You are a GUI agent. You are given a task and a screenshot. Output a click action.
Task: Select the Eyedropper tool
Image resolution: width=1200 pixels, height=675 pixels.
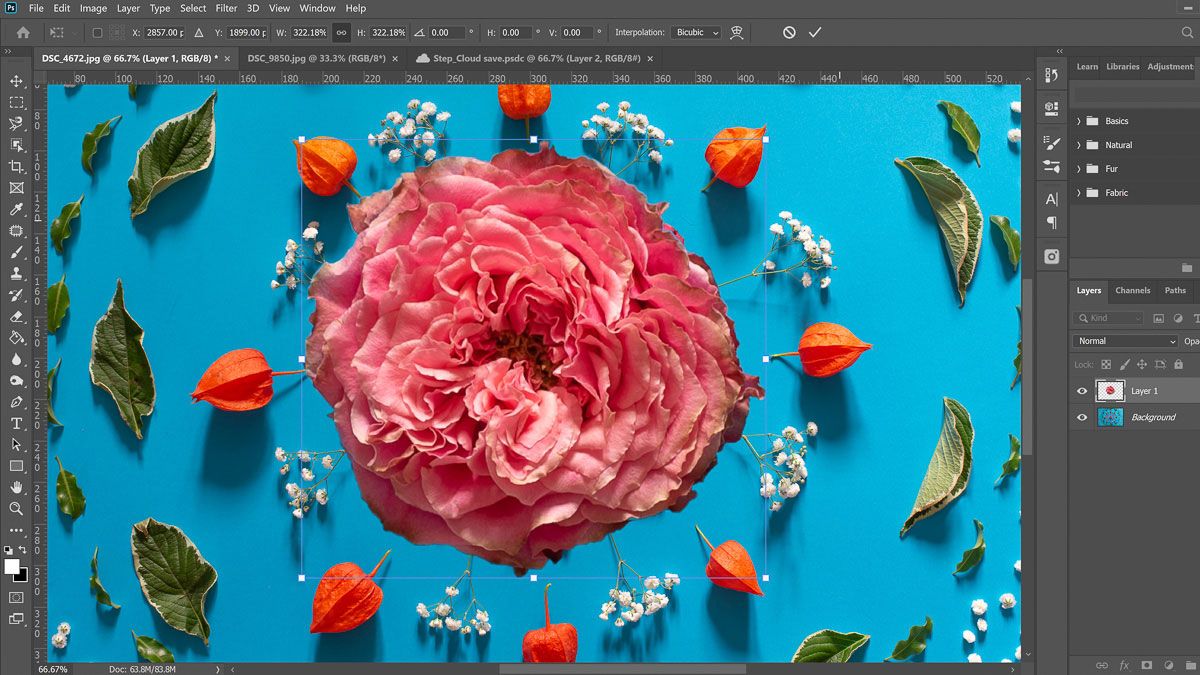pos(14,210)
